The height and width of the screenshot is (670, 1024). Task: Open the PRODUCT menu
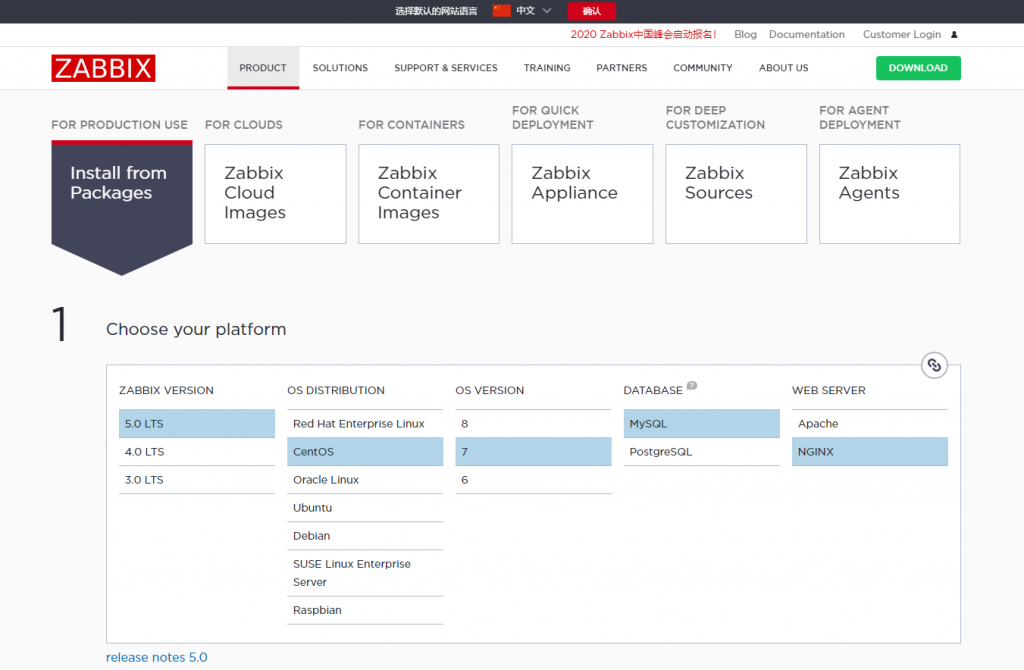point(263,68)
